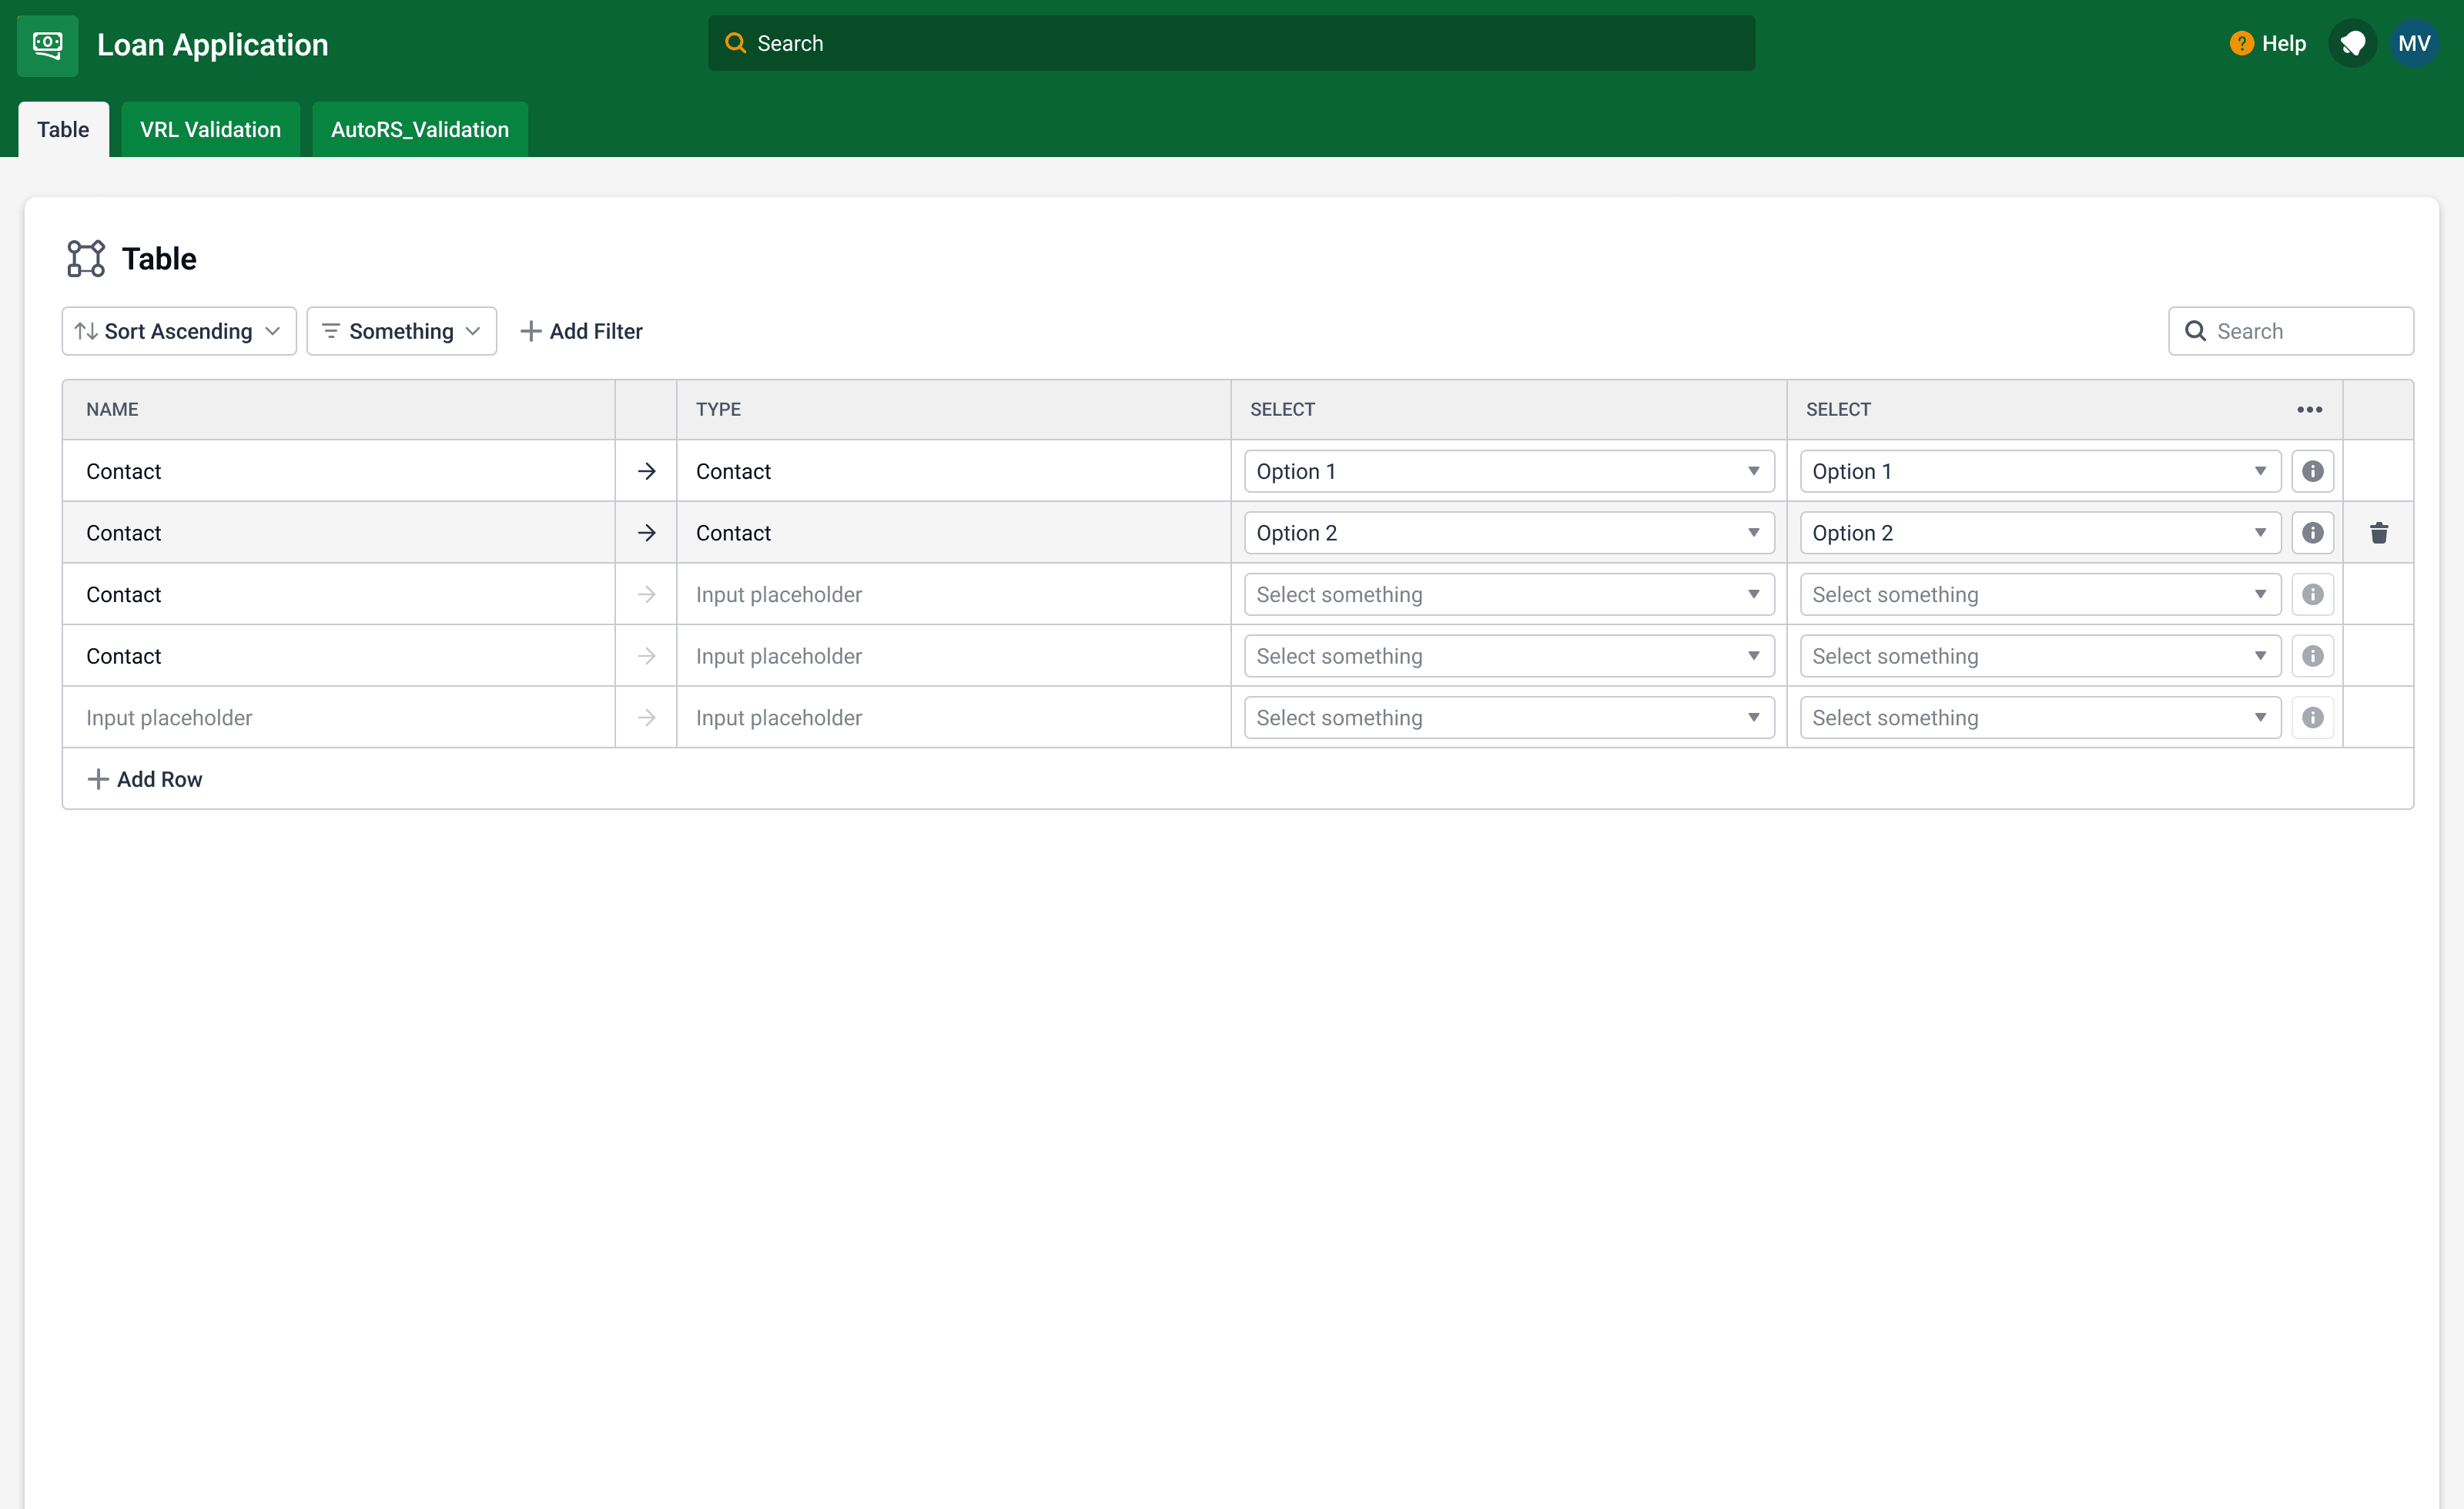The width and height of the screenshot is (2464, 1509).
Task: Click Type Input placeholder in last row
Action: coord(953,718)
